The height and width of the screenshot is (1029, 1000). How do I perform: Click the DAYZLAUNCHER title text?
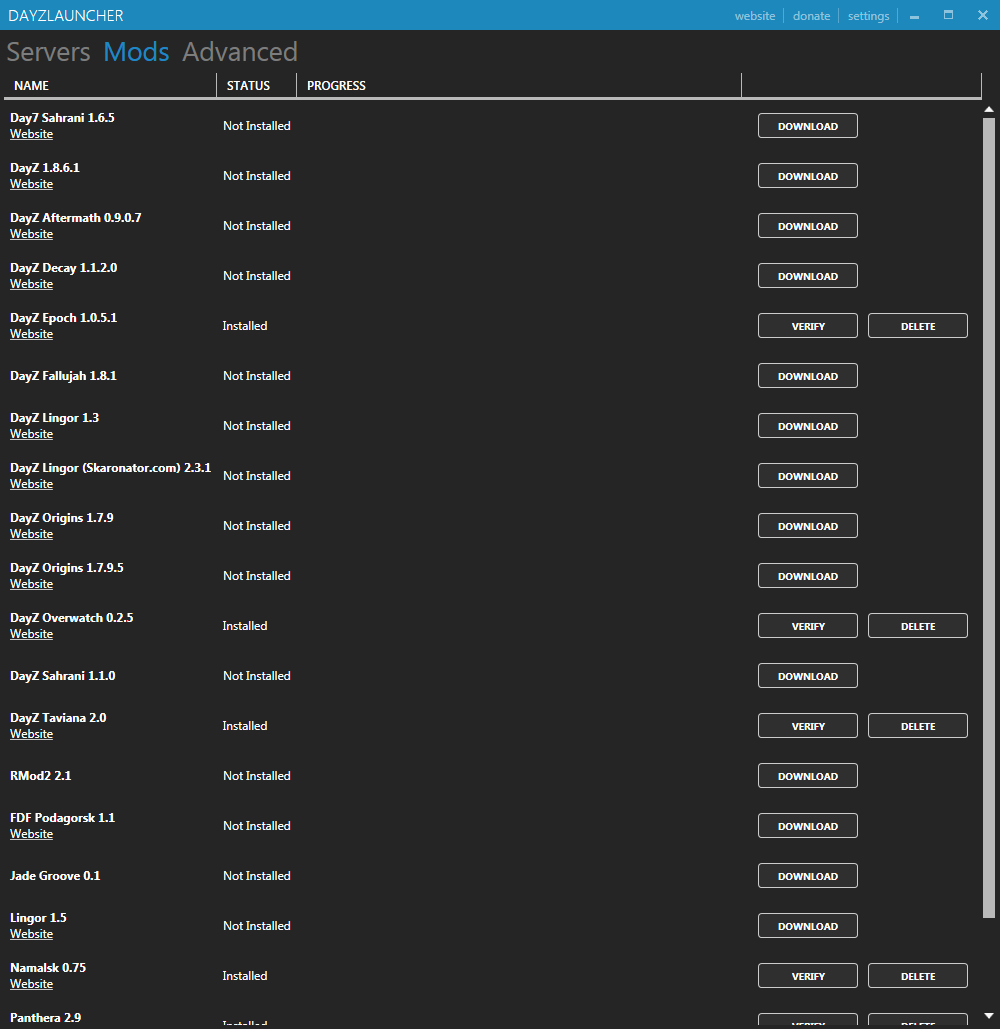pos(66,16)
